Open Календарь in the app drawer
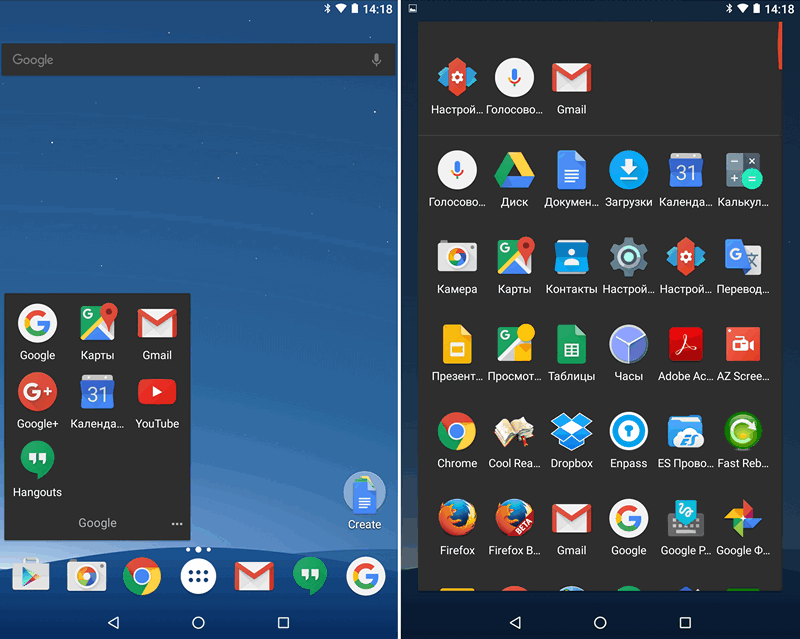800x639 pixels. click(x=686, y=170)
